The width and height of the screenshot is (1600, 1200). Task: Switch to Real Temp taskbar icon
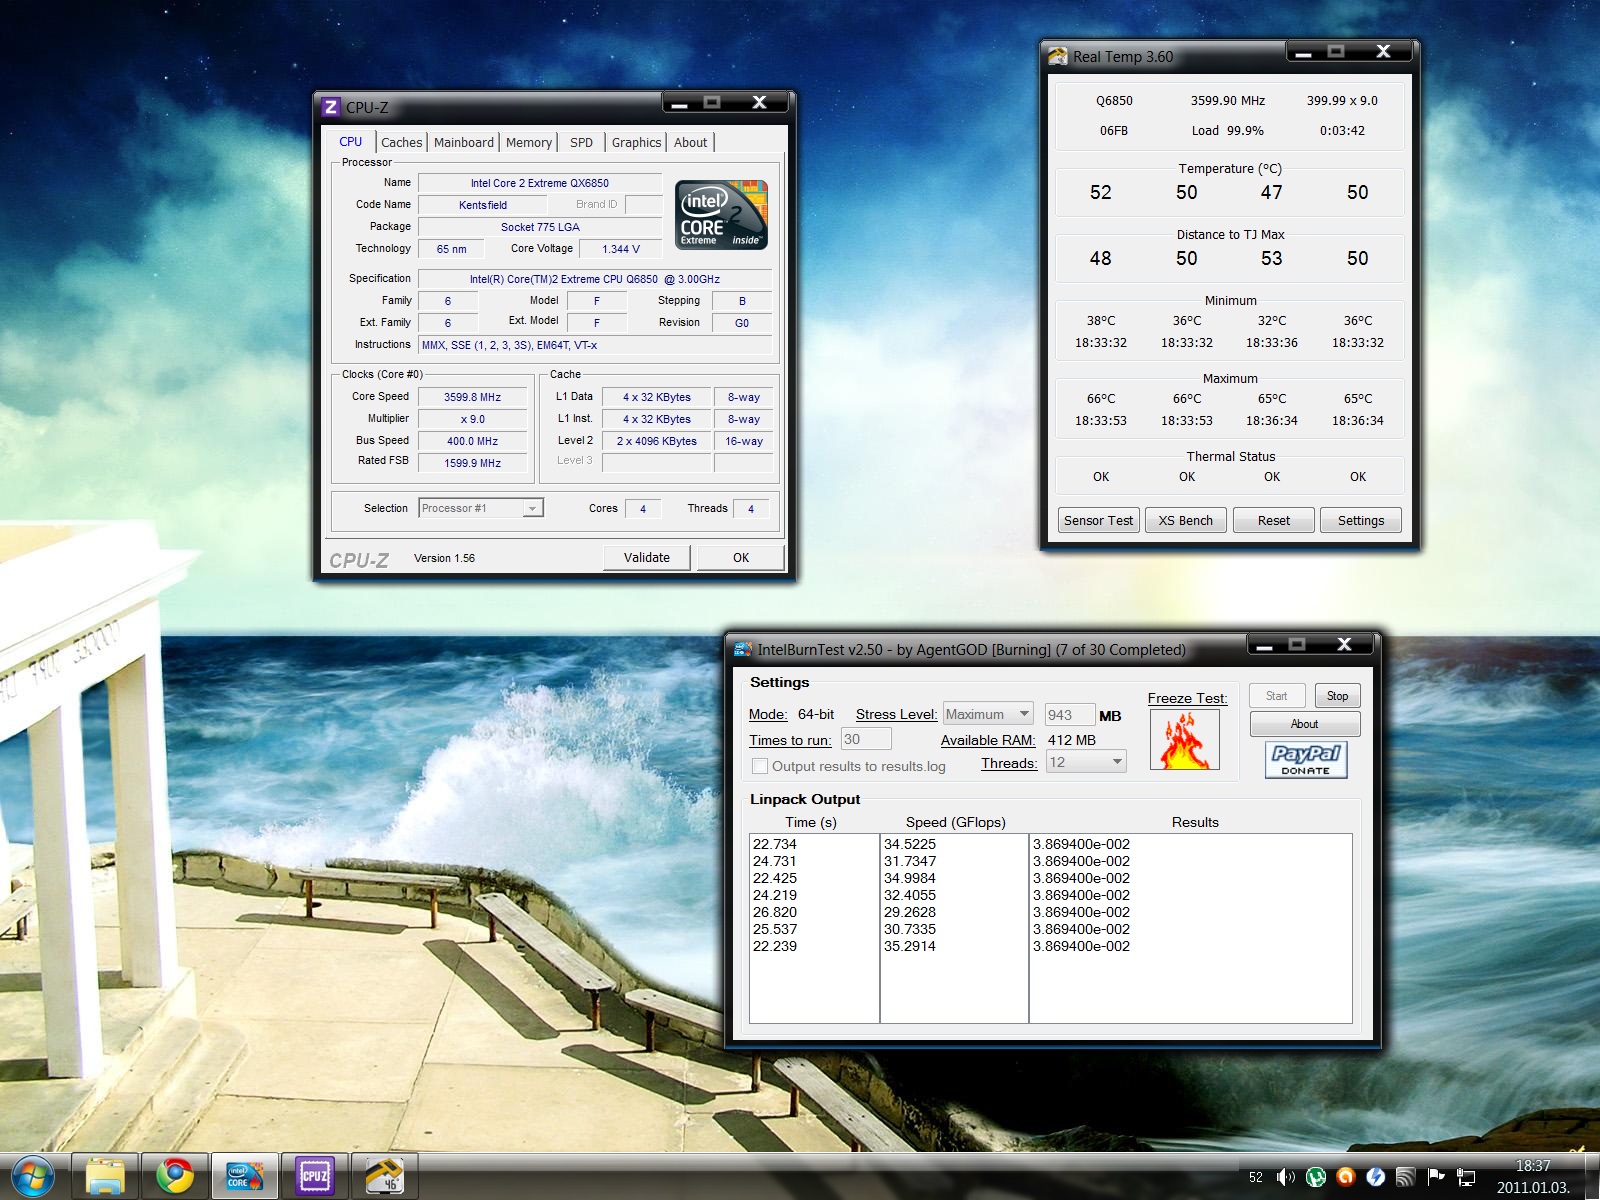point(385,1176)
